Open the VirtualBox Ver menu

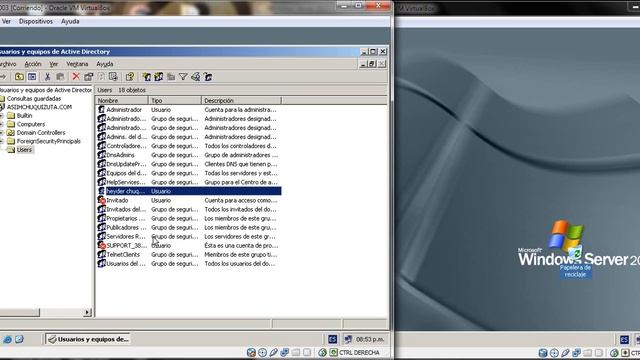tap(6, 21)
